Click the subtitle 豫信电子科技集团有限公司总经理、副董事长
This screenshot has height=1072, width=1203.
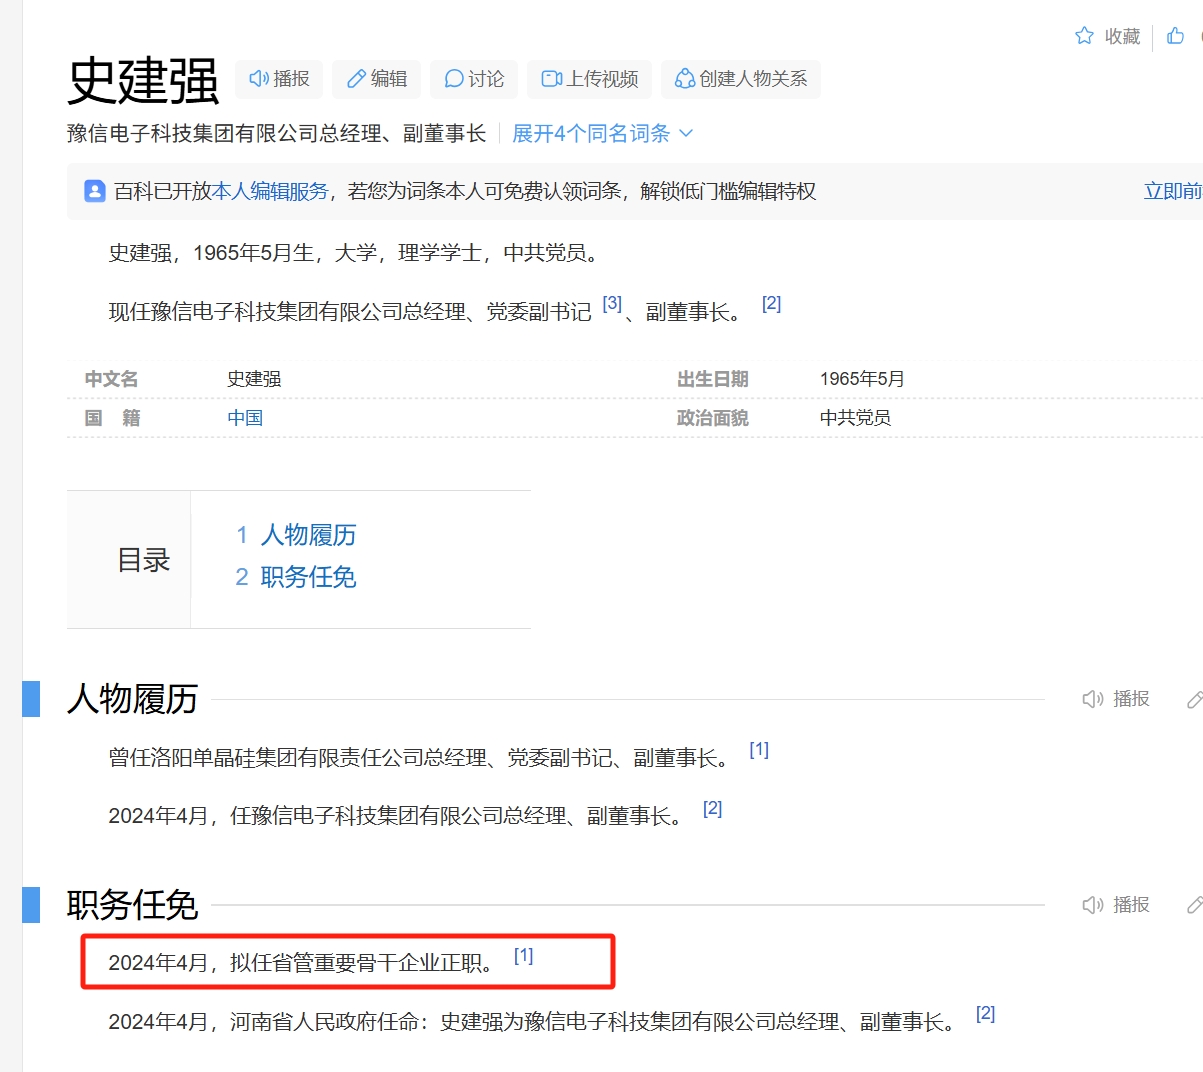tap(276, 133)
